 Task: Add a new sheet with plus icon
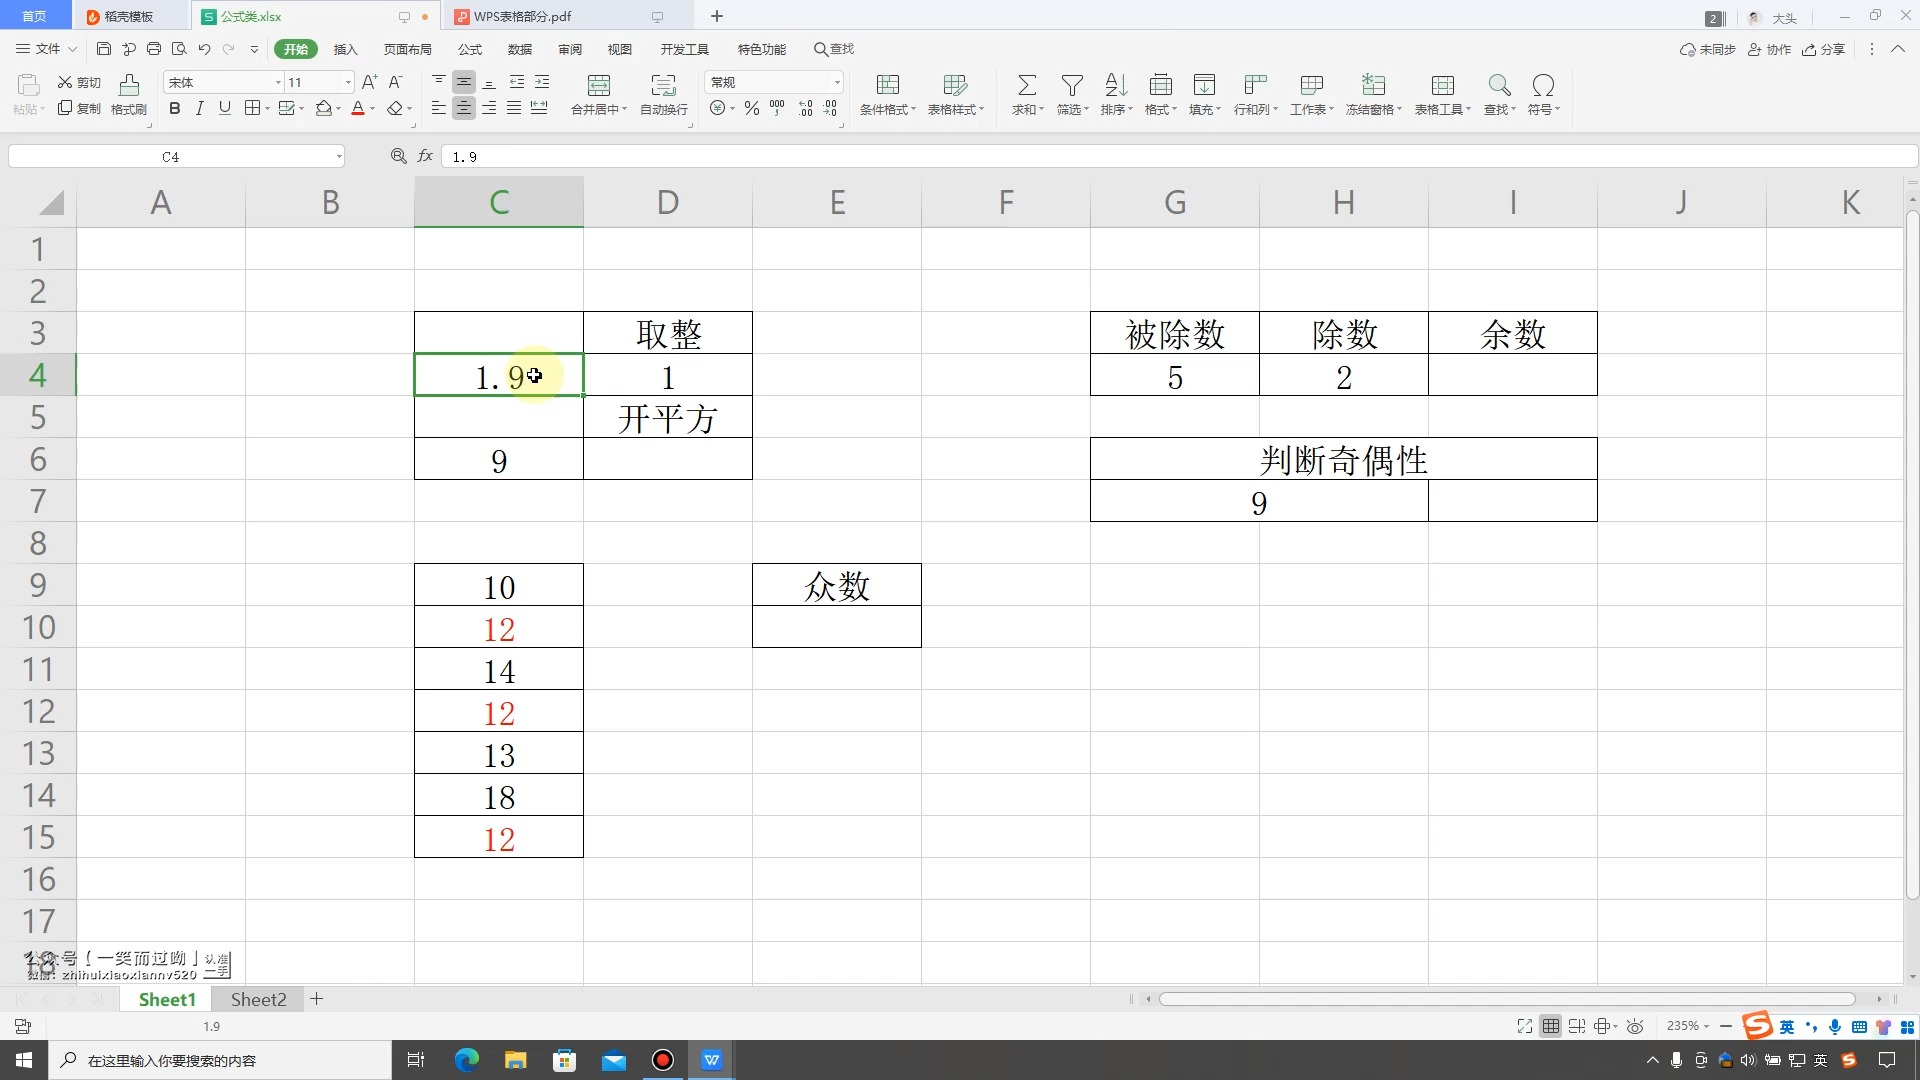click(316, 998)
